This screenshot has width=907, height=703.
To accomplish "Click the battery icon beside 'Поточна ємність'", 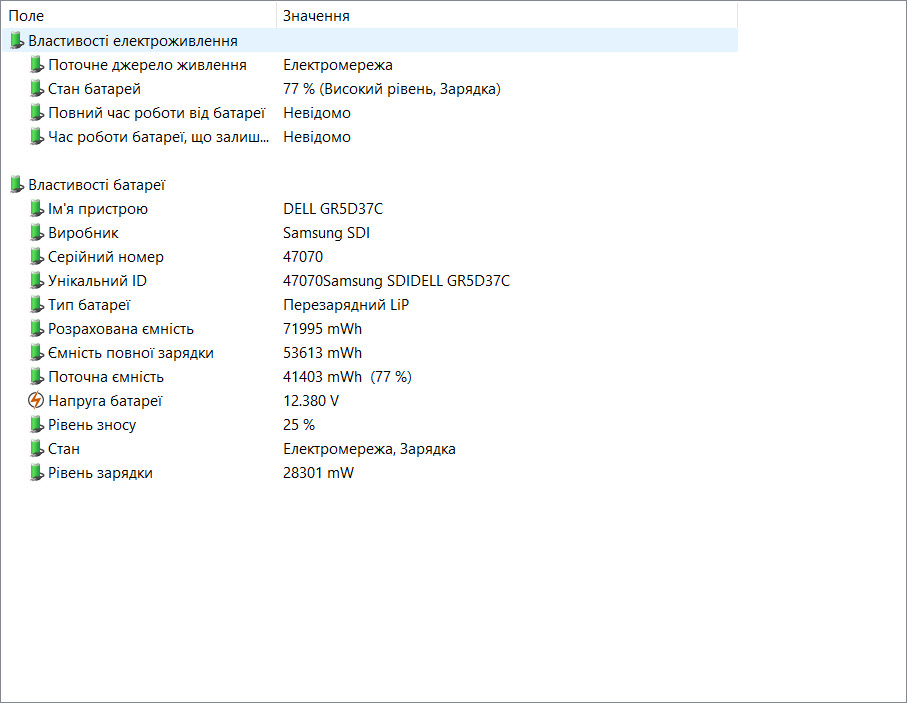I will (36, 377).
